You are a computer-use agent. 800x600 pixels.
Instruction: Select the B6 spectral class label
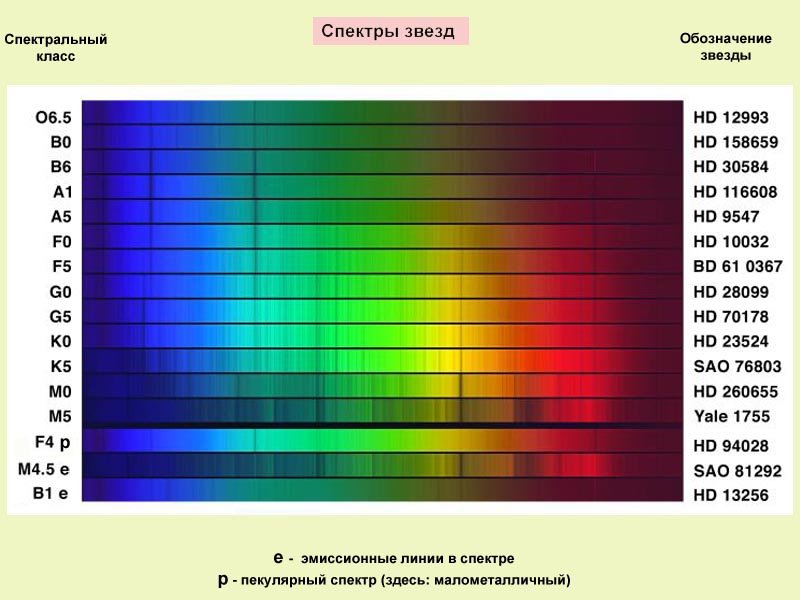pos(61,167)
